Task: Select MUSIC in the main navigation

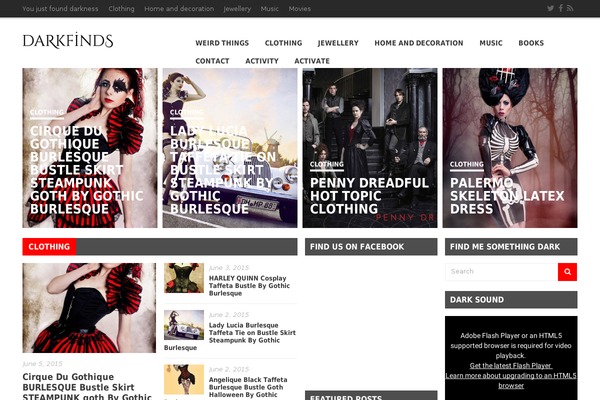Action: (x=491, y=43)
